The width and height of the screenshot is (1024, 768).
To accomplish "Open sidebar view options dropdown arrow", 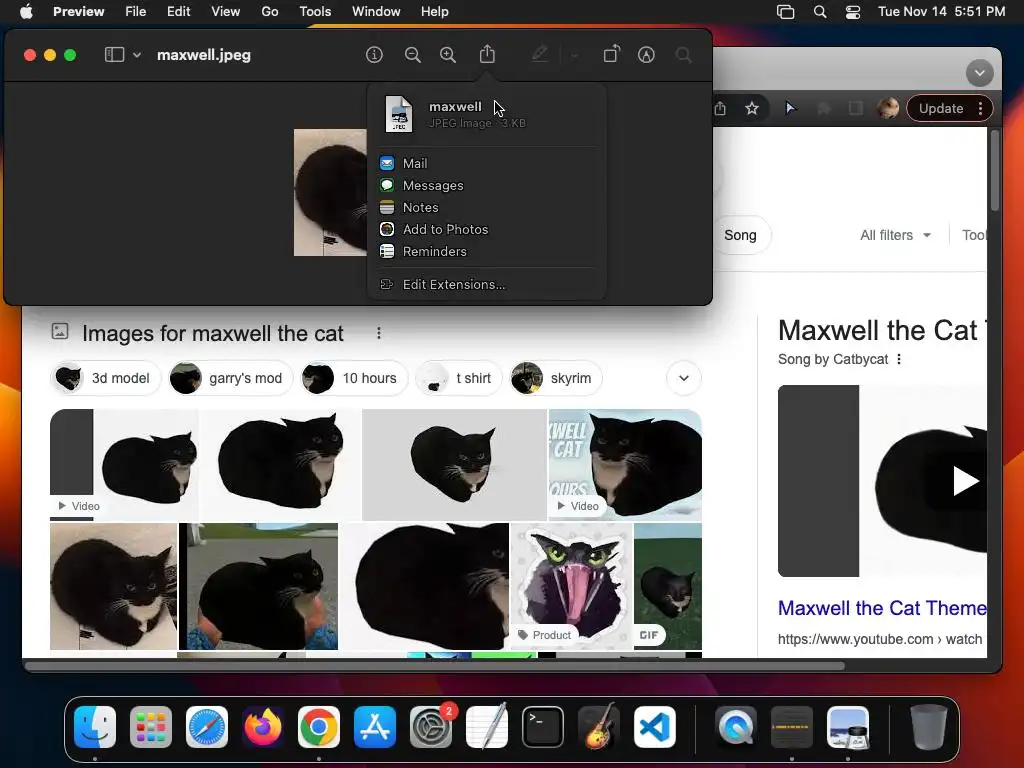I will click(x=137, y=56).
